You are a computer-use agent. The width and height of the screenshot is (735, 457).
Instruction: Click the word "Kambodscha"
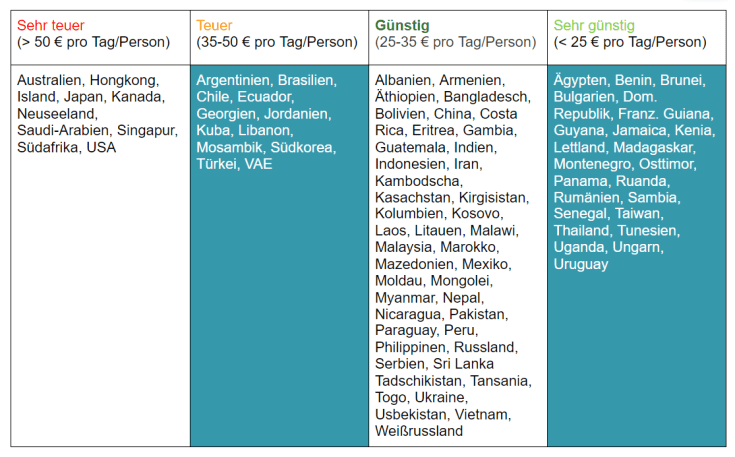[418, 181]
